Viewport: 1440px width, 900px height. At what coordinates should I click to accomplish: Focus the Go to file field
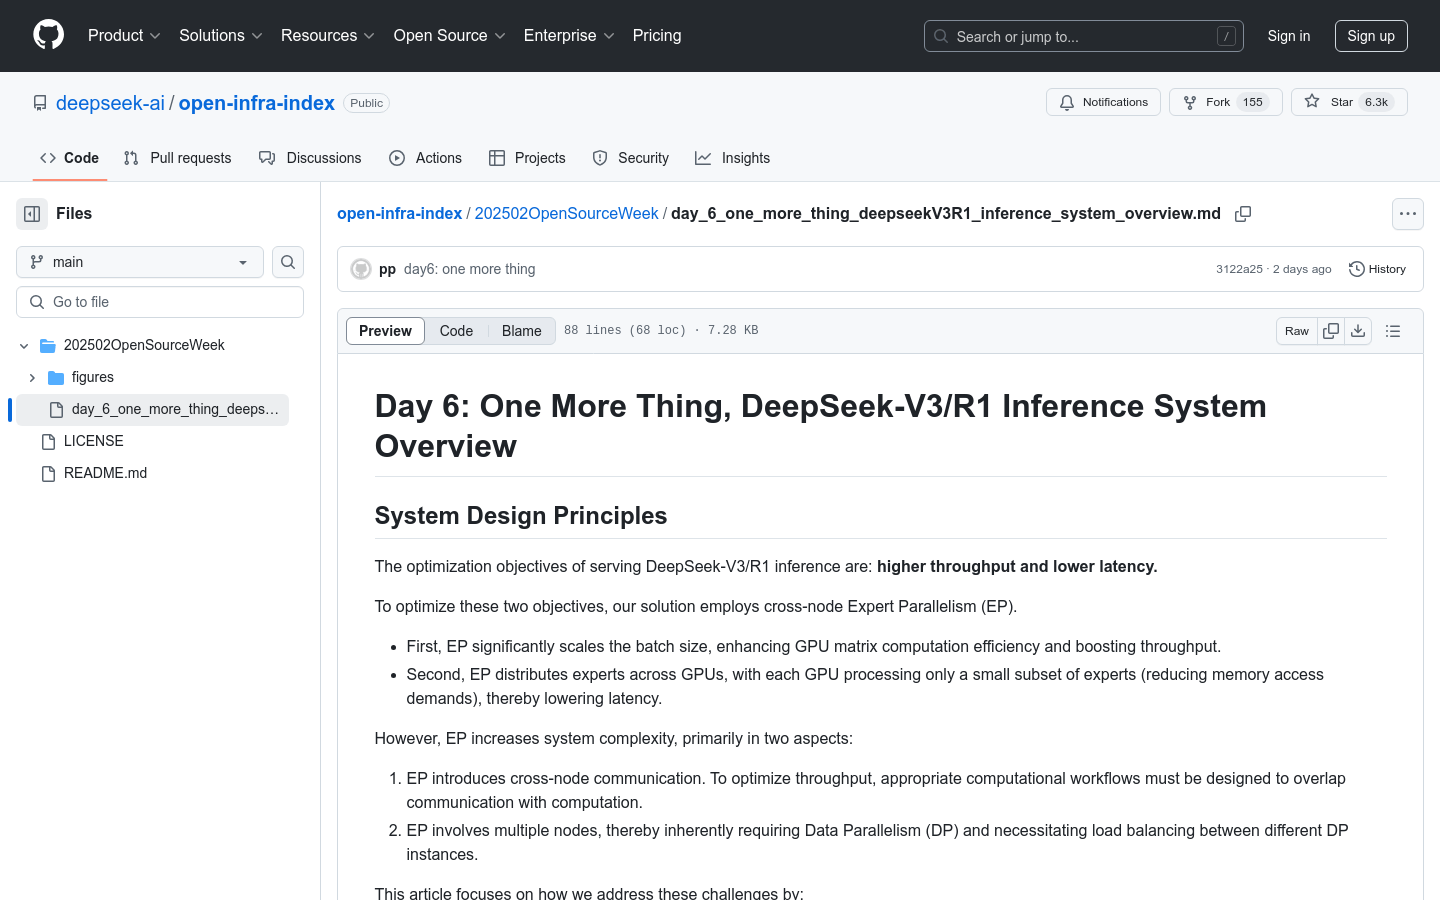(160, 302)
